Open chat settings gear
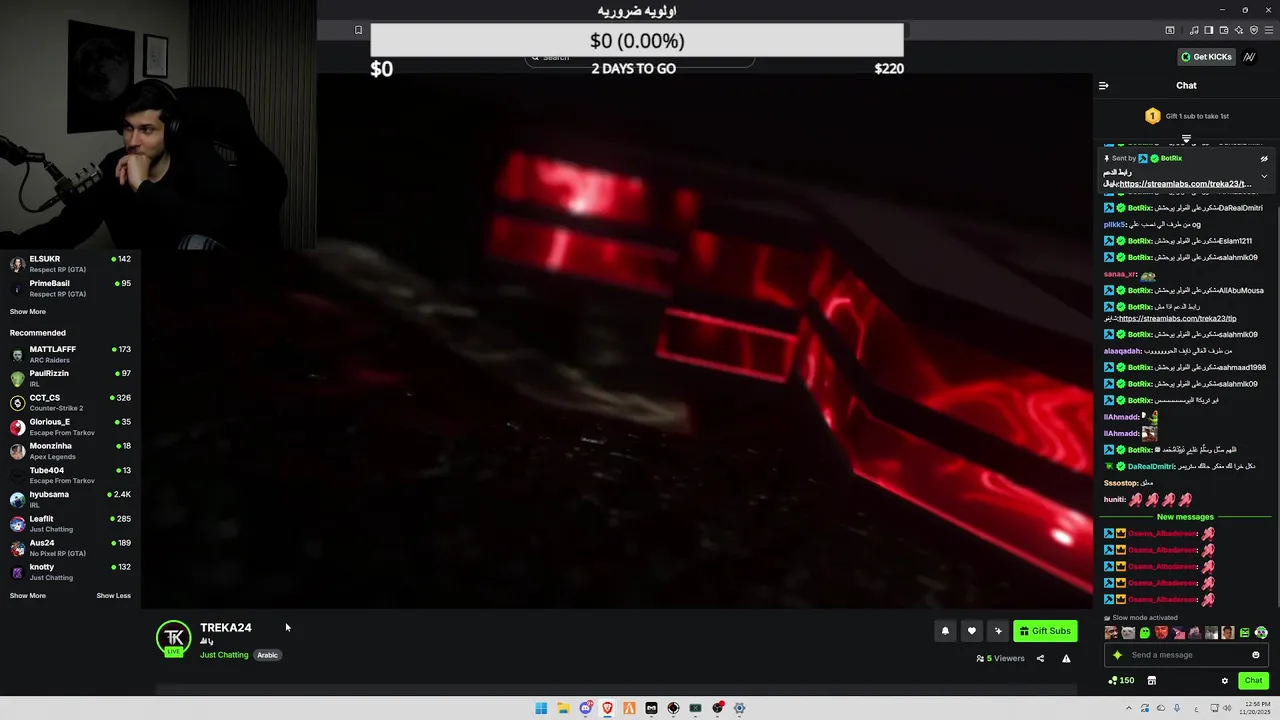The image size is (1280, 720). click(1224, 680)
